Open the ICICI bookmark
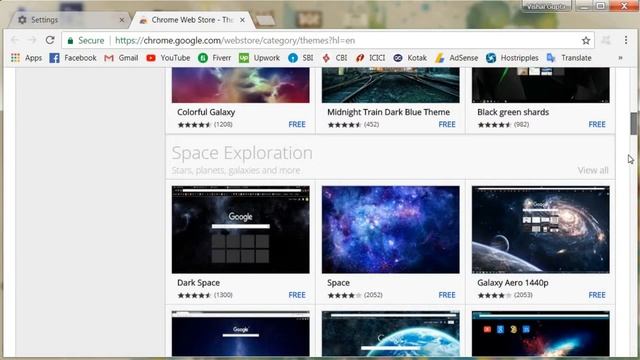 (x=370, y=58)
